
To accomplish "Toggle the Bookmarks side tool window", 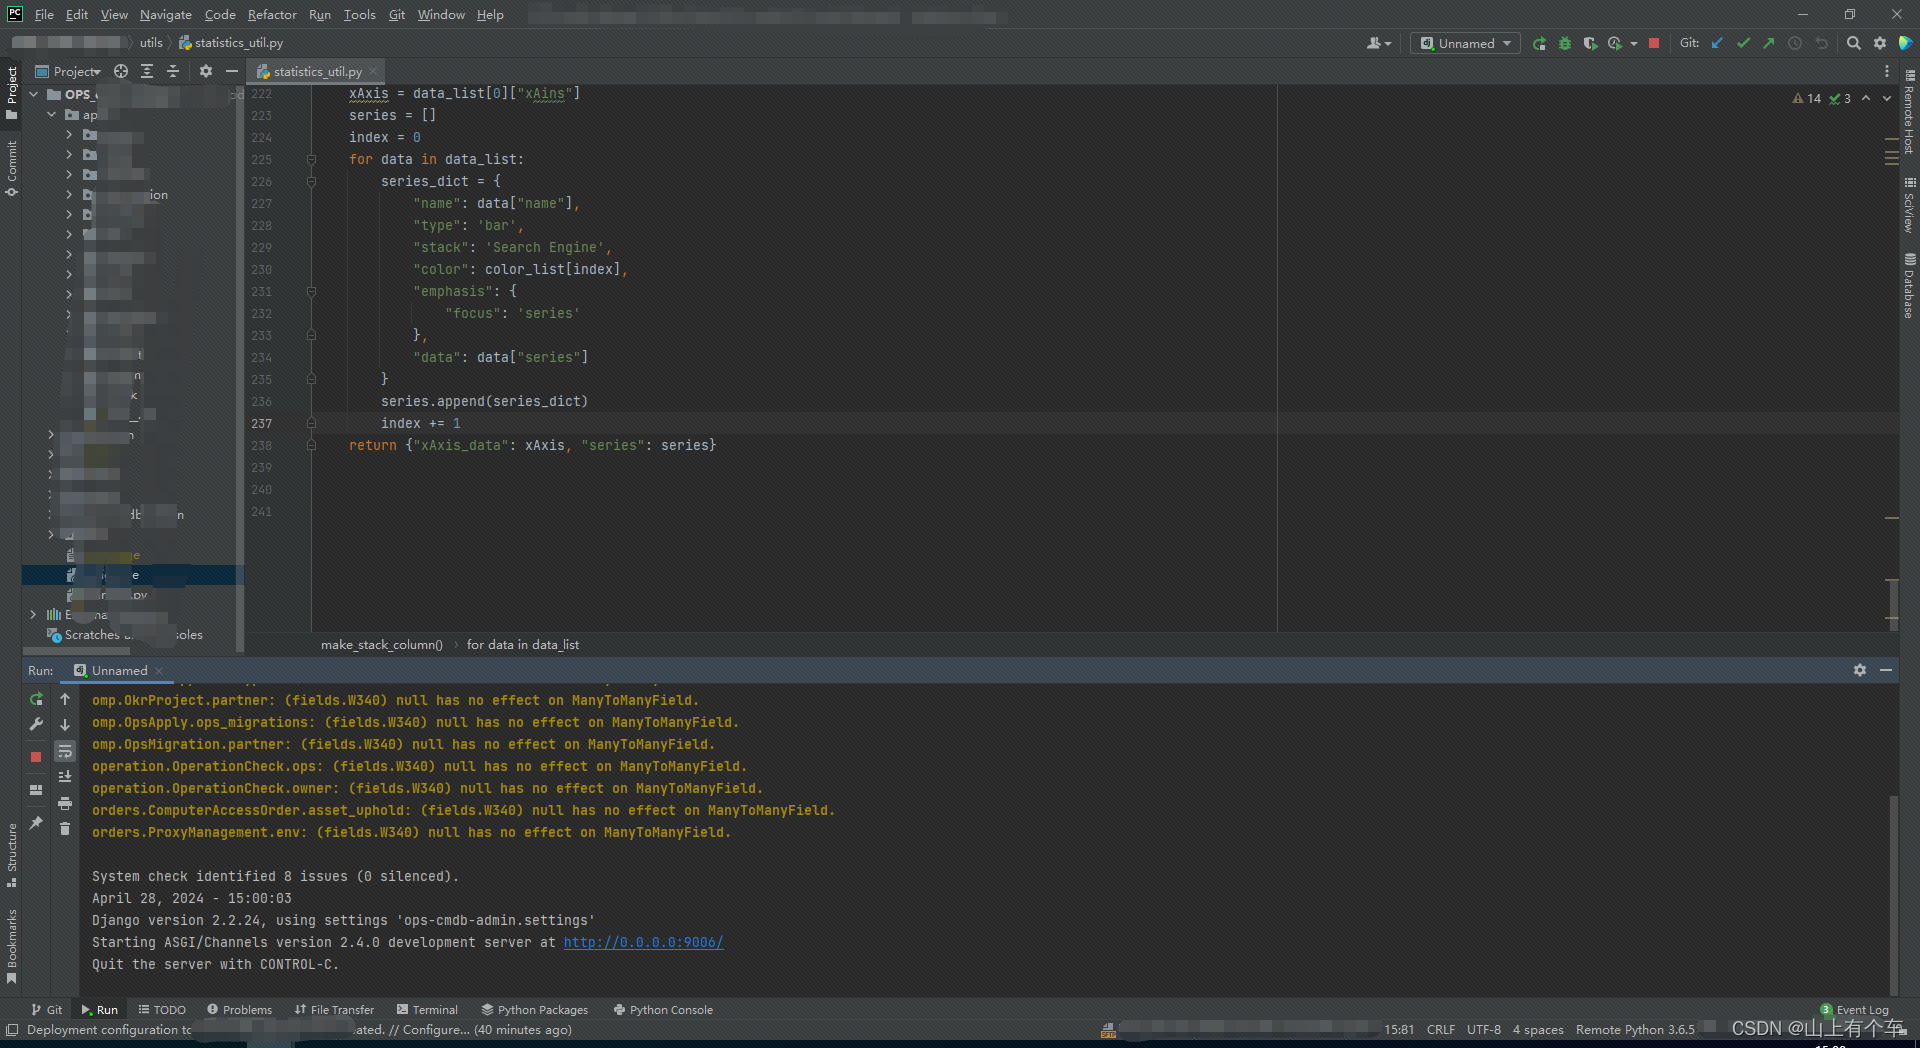I will tap(11, 946).
